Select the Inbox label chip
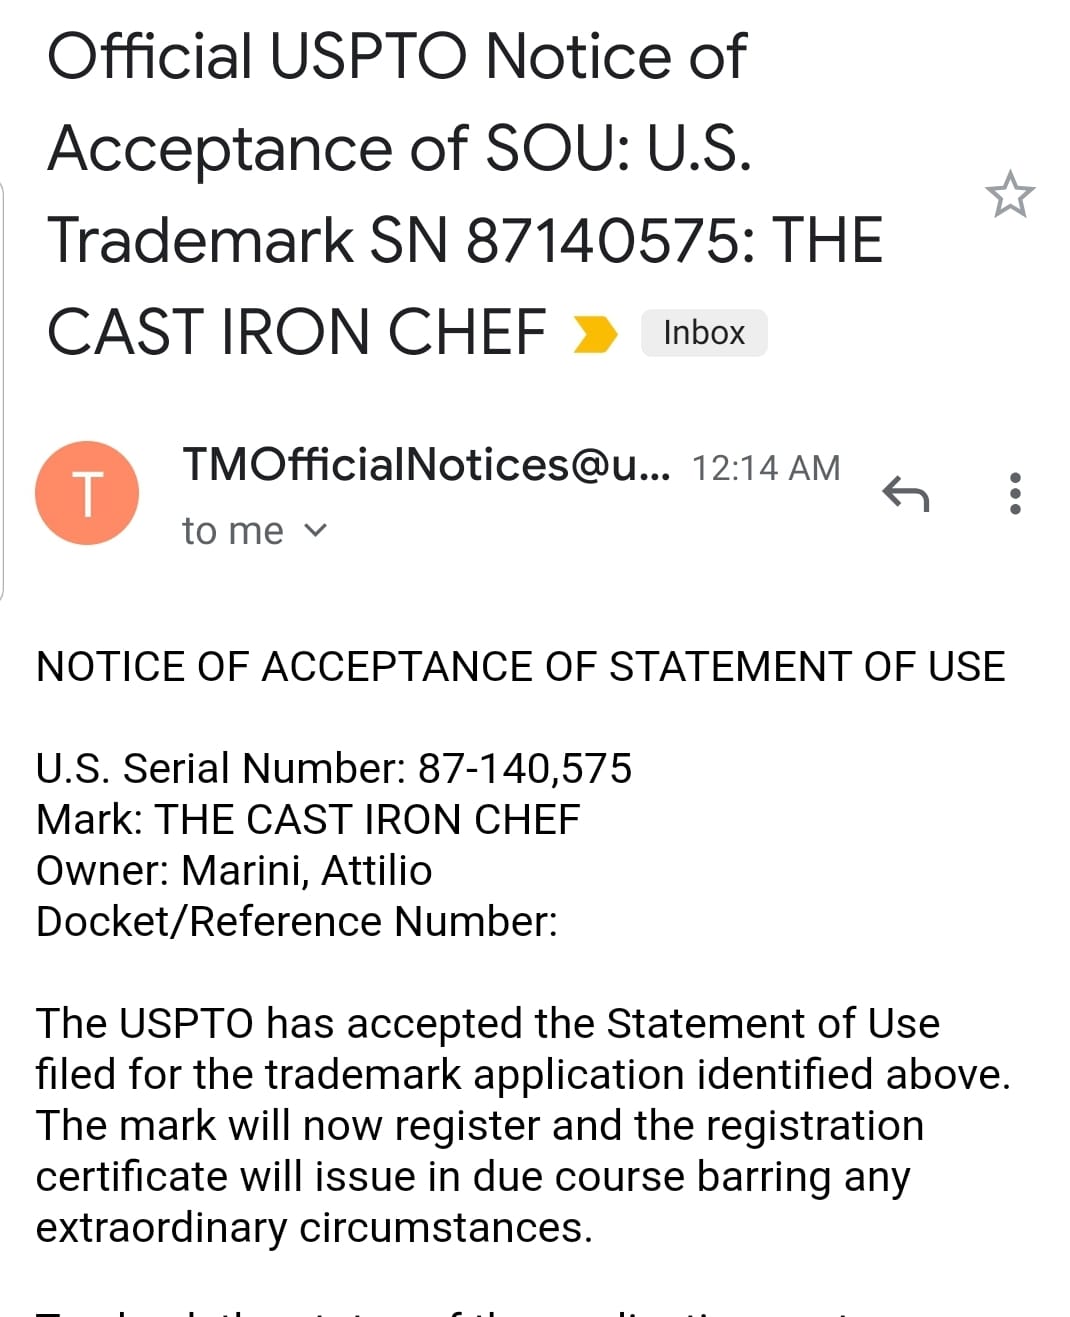This screenshot has height=1317, width=1070. tap(704, 333)
